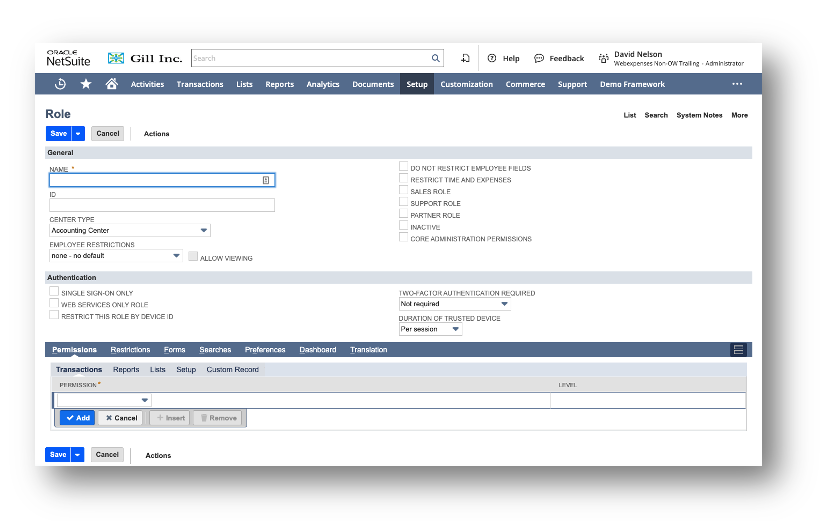
Task: Open the Permission dropdown
Action: tap(104, 400)
